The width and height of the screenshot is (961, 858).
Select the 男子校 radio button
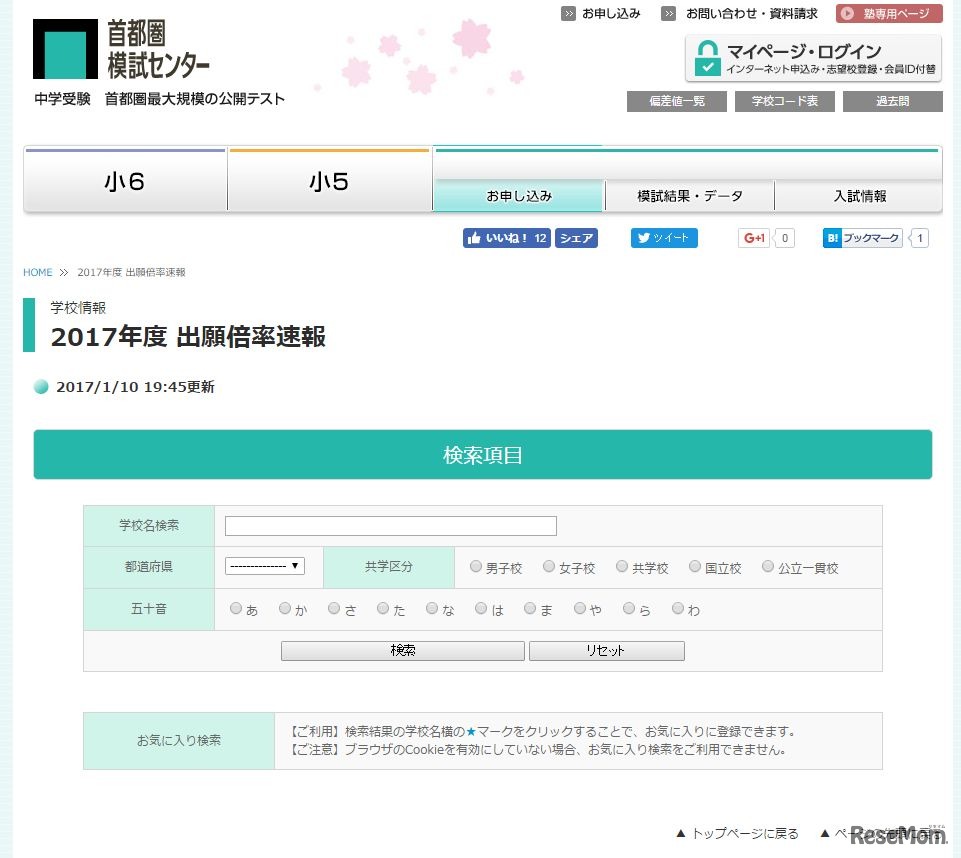(x=476, y=567)
